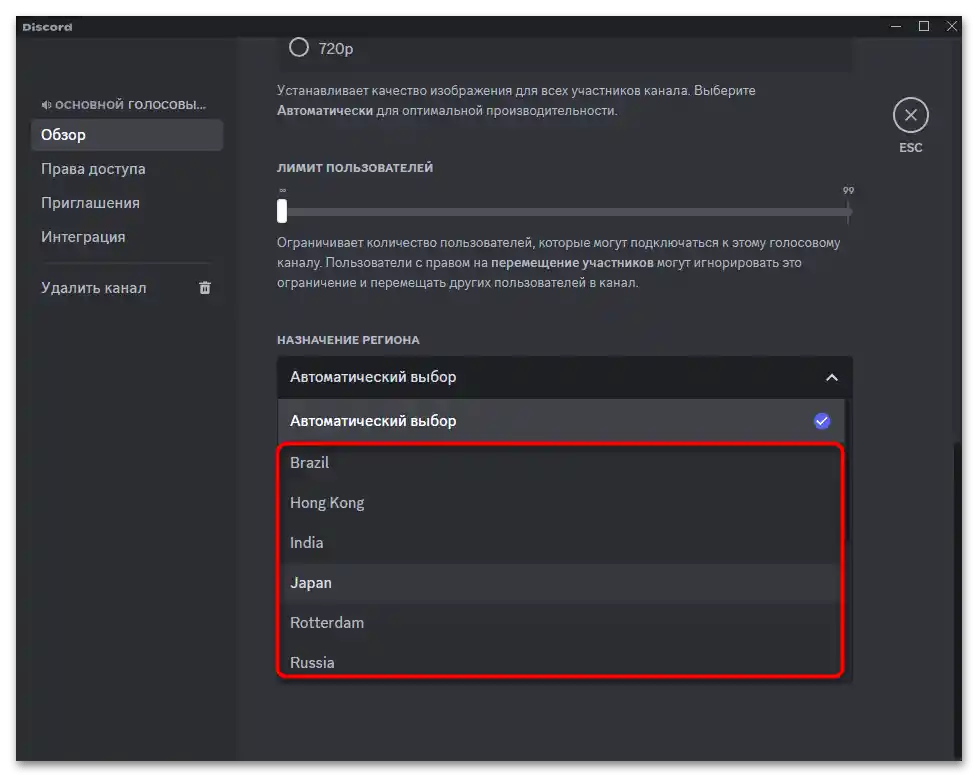Choose Brazil from region list
The image size is (978, 777).
click(310, 463)
